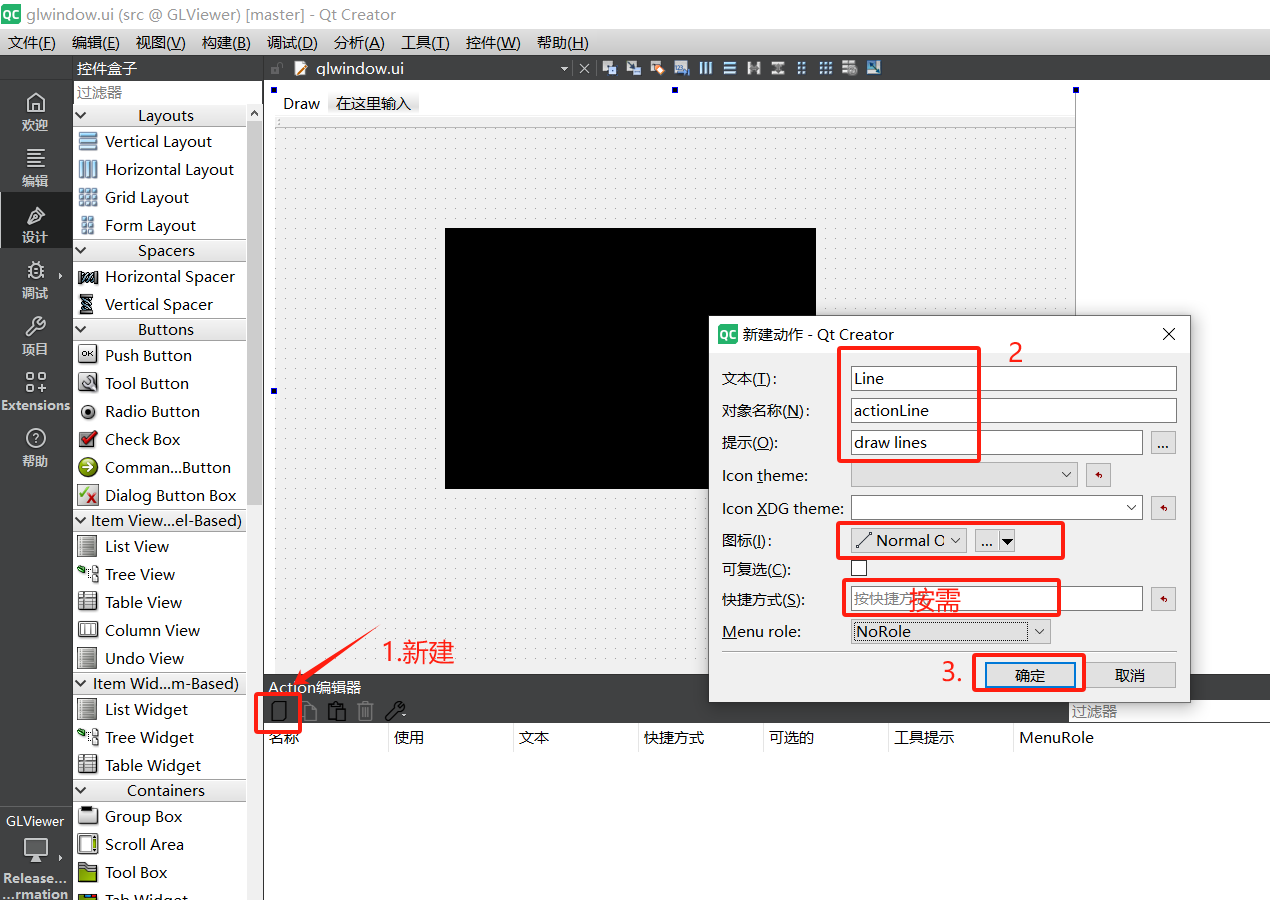Toggle the 可复选 (Checkable) checkbox
Viewport: 1270px width, 900px height.
tap(859, 568)
